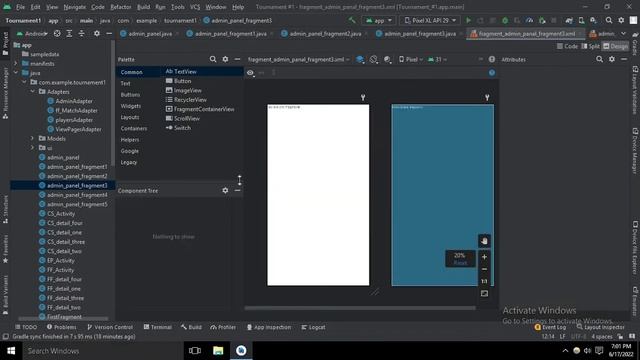Open Attributes panel settings gear
The image size is (640, 360).
point(611,59)
